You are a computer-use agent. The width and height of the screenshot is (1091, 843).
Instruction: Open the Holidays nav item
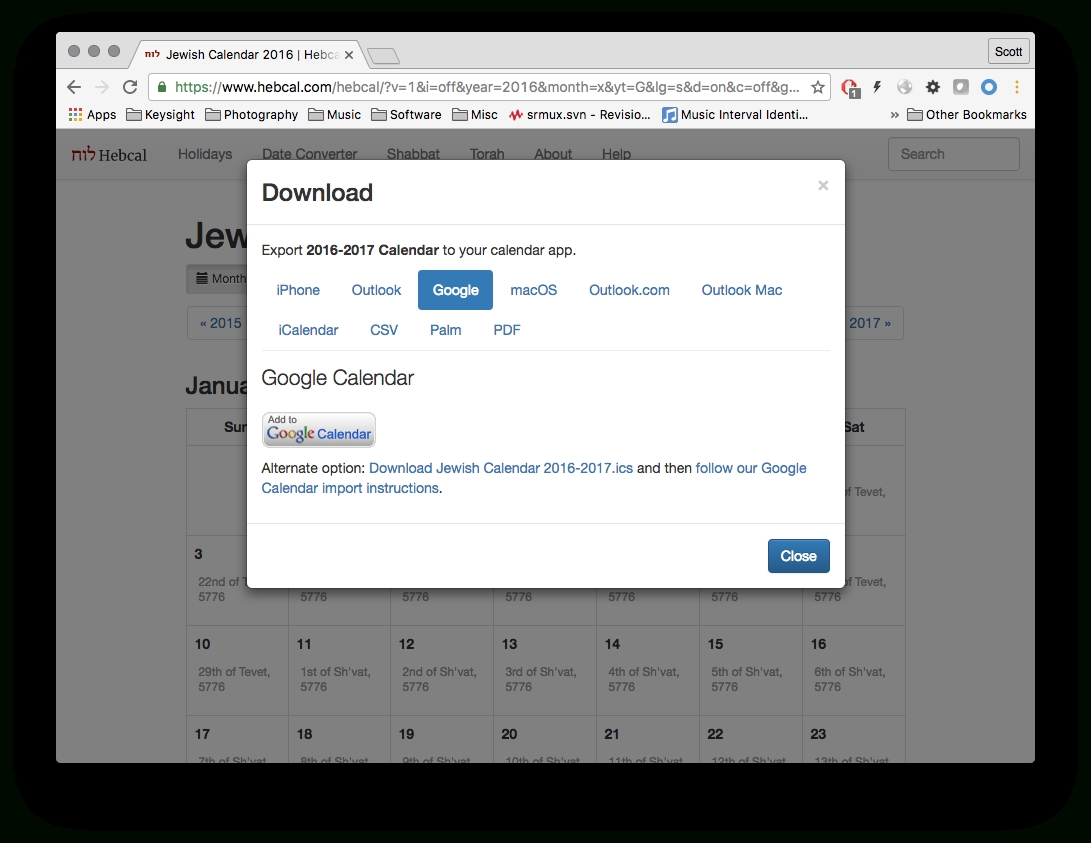point(205,154)
